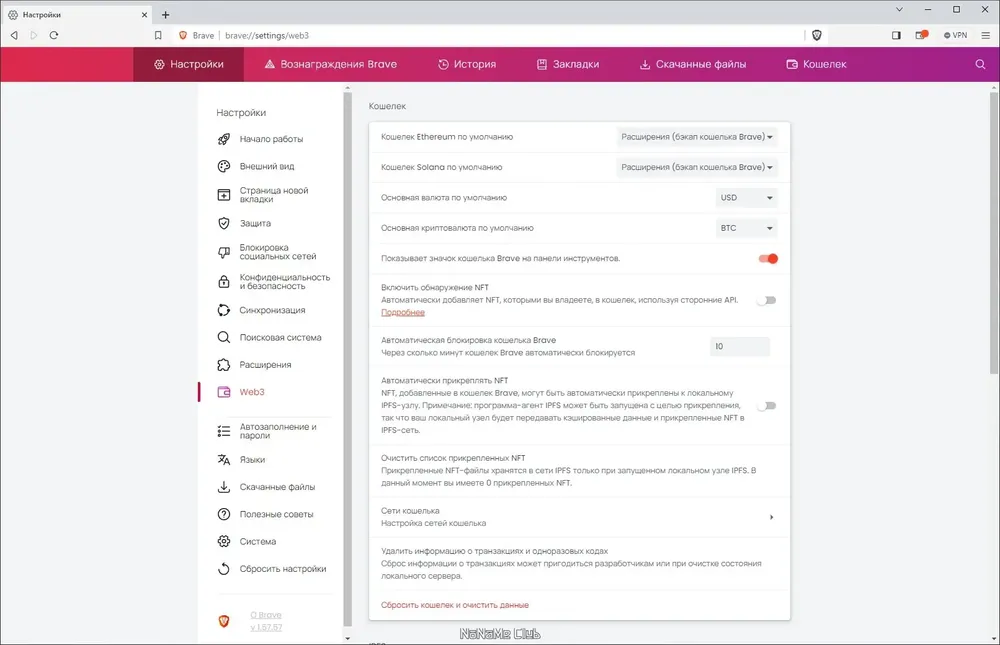Click the Поисковая система magnifier icon
Image resolution: width=1000 pixels, height=645 pixels.
click(224, 337)
